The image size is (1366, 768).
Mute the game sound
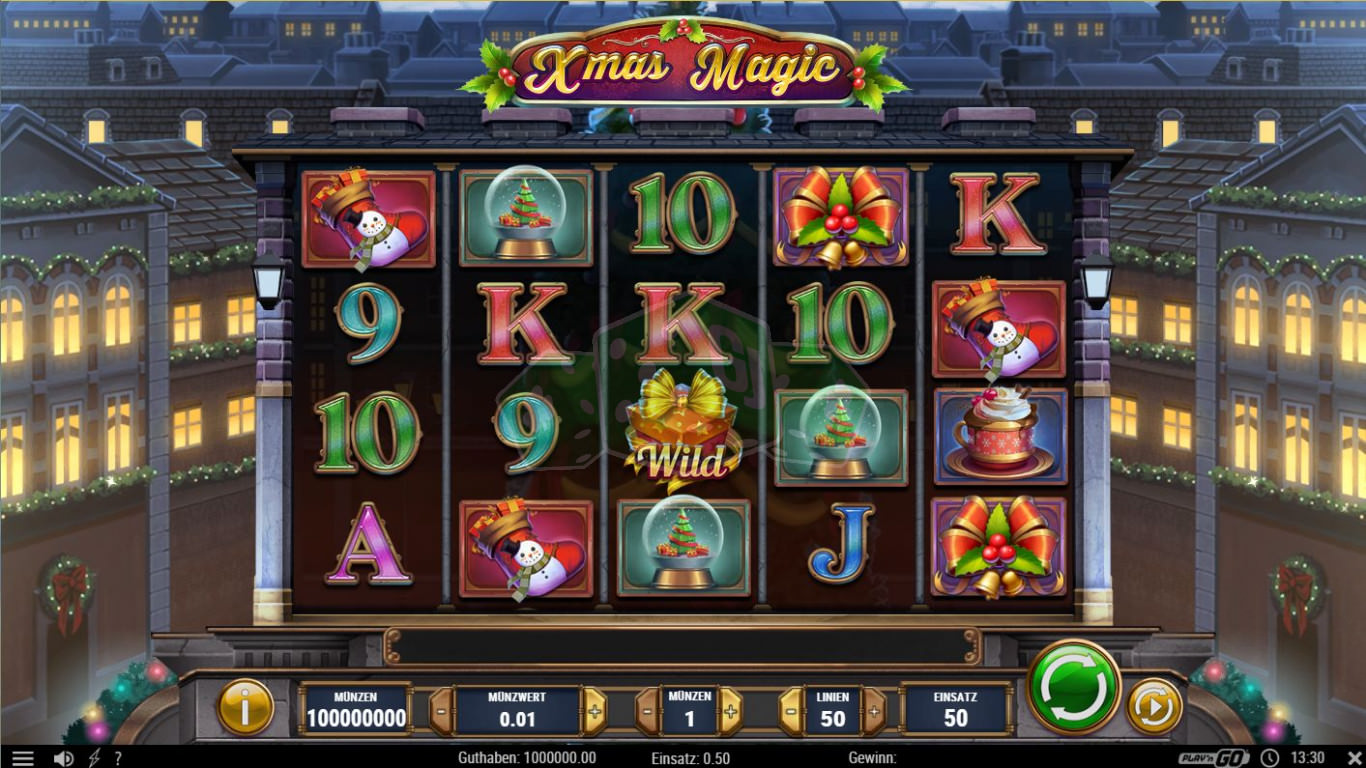click(63, 758)
